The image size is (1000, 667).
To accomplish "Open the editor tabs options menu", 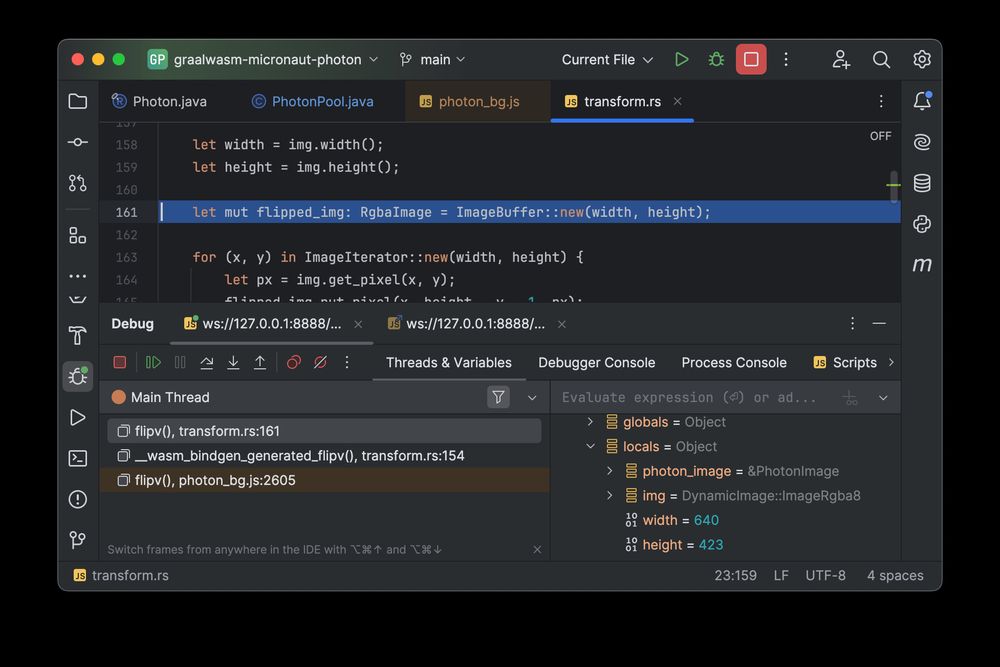I will [881, 101].
